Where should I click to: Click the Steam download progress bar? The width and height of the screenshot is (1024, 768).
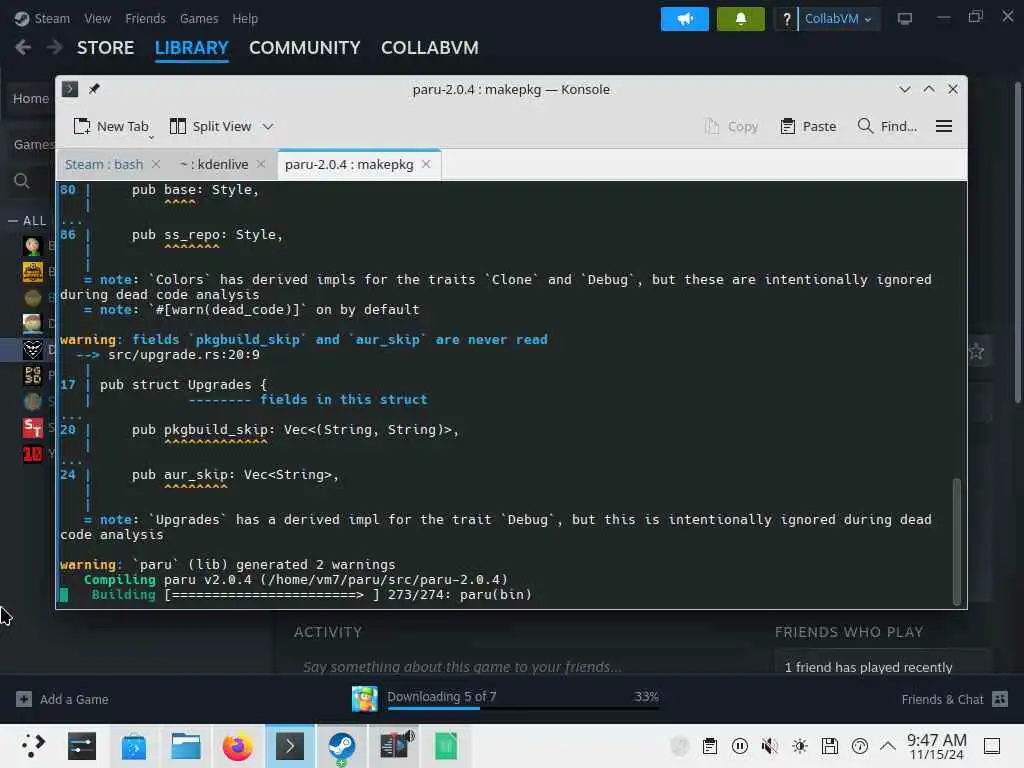click(522, 708)
